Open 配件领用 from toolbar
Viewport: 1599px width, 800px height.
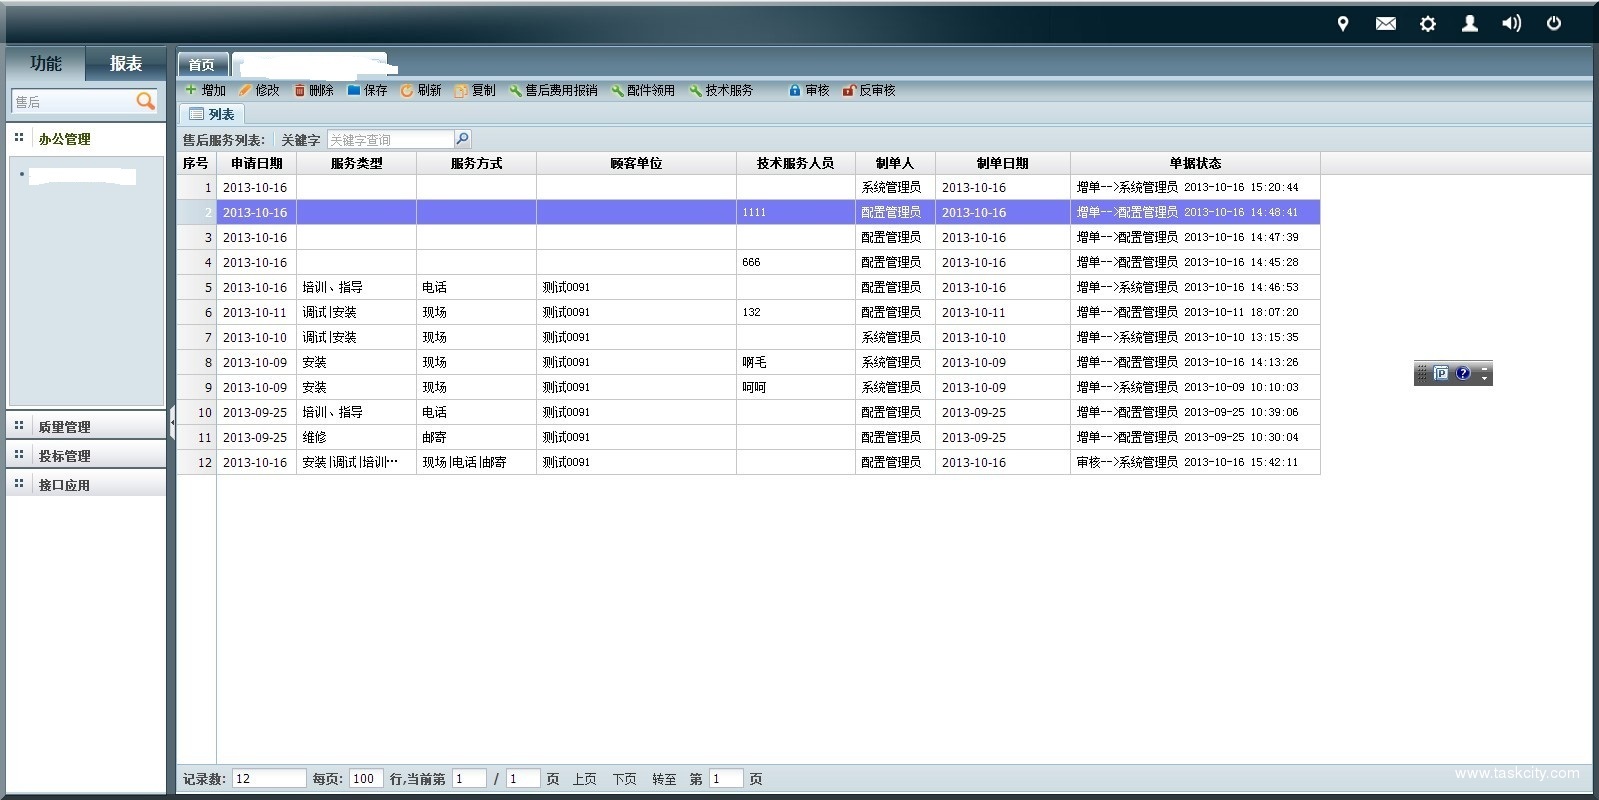tap(643, 90)
